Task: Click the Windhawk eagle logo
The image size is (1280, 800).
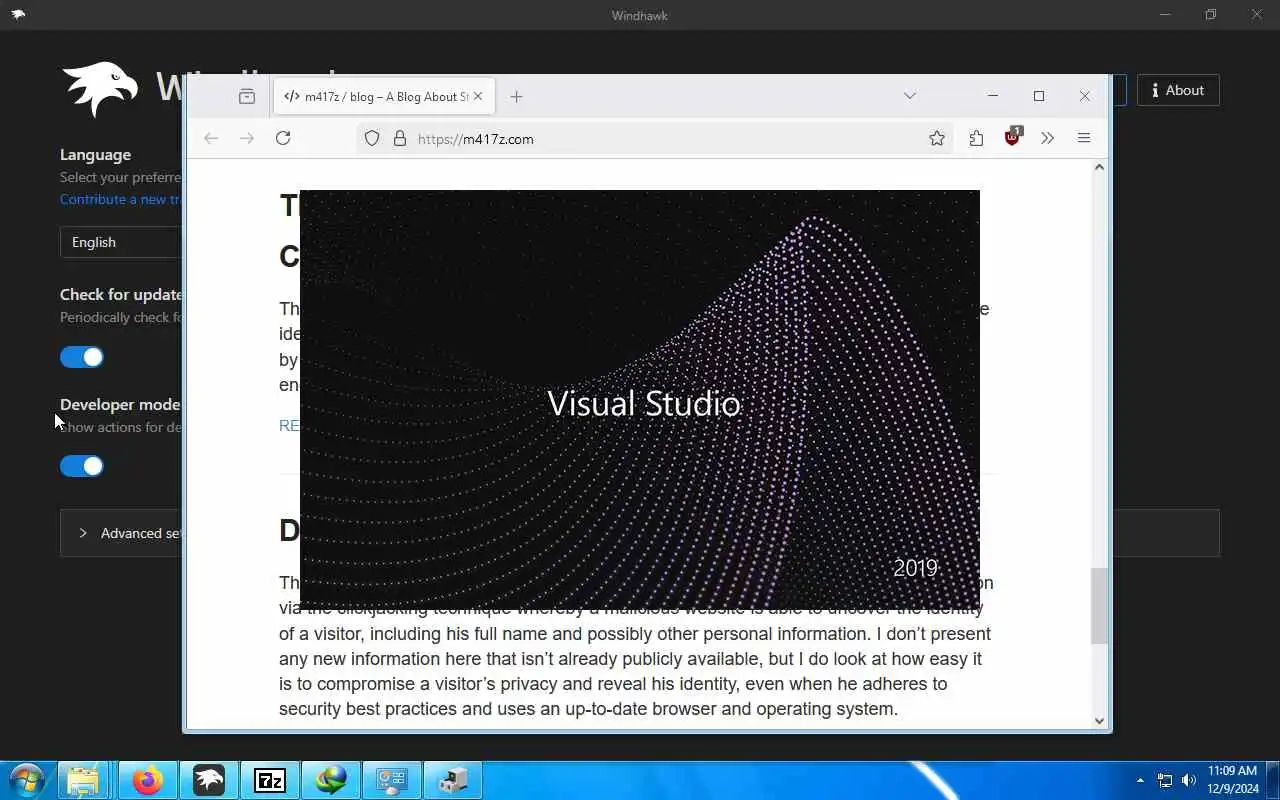Action: (100, 89)
